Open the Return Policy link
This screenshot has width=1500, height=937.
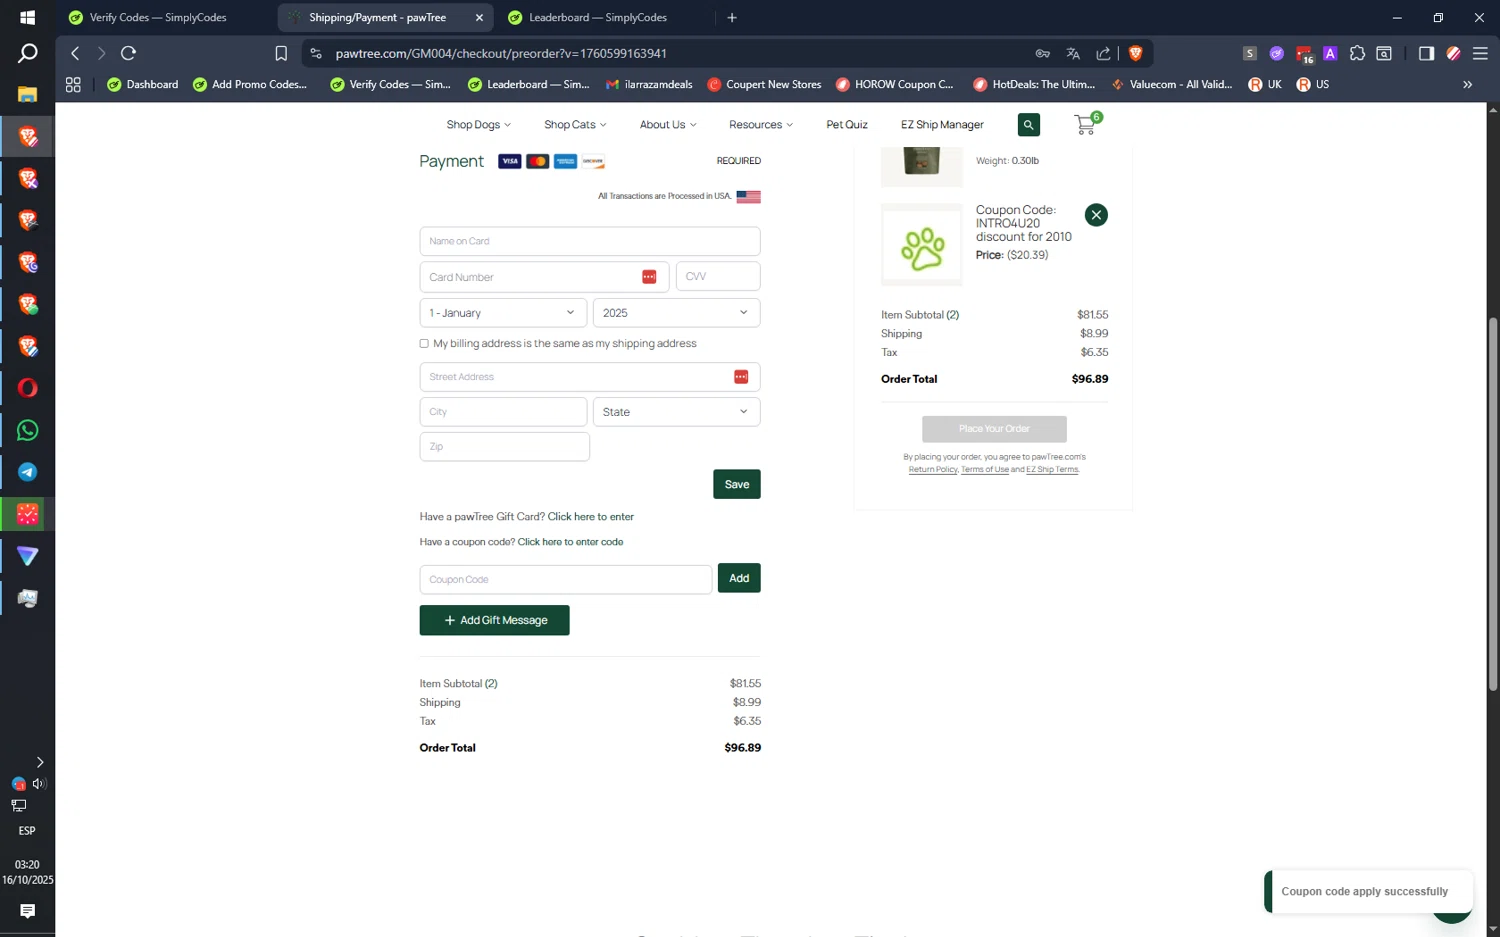coord(933,470)
